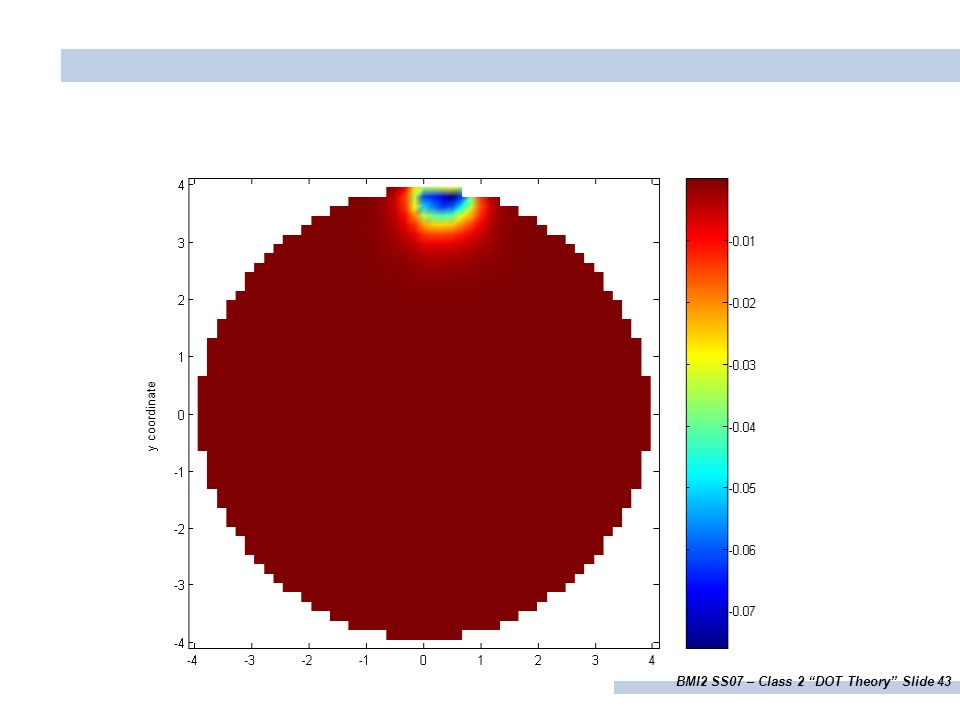Click the y-axis tick label 2
This screenshot has height=720, width=960.
click(x=181, y=300)
